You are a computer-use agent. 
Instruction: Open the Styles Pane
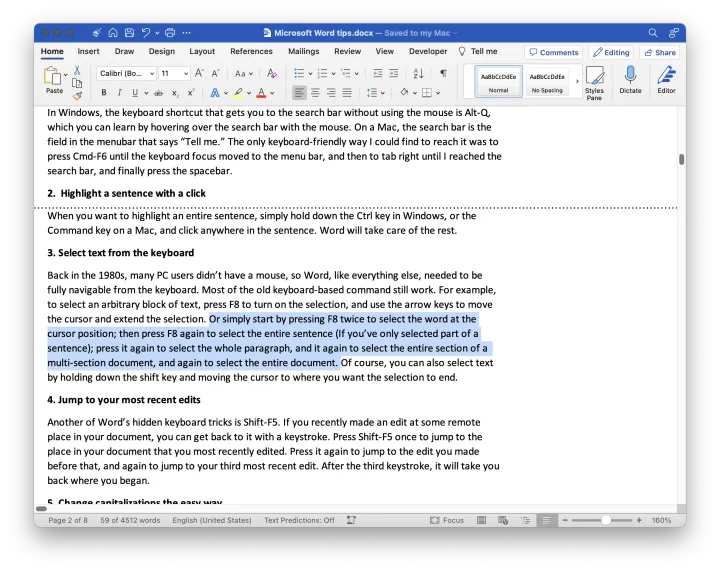(x=594, y=80)
